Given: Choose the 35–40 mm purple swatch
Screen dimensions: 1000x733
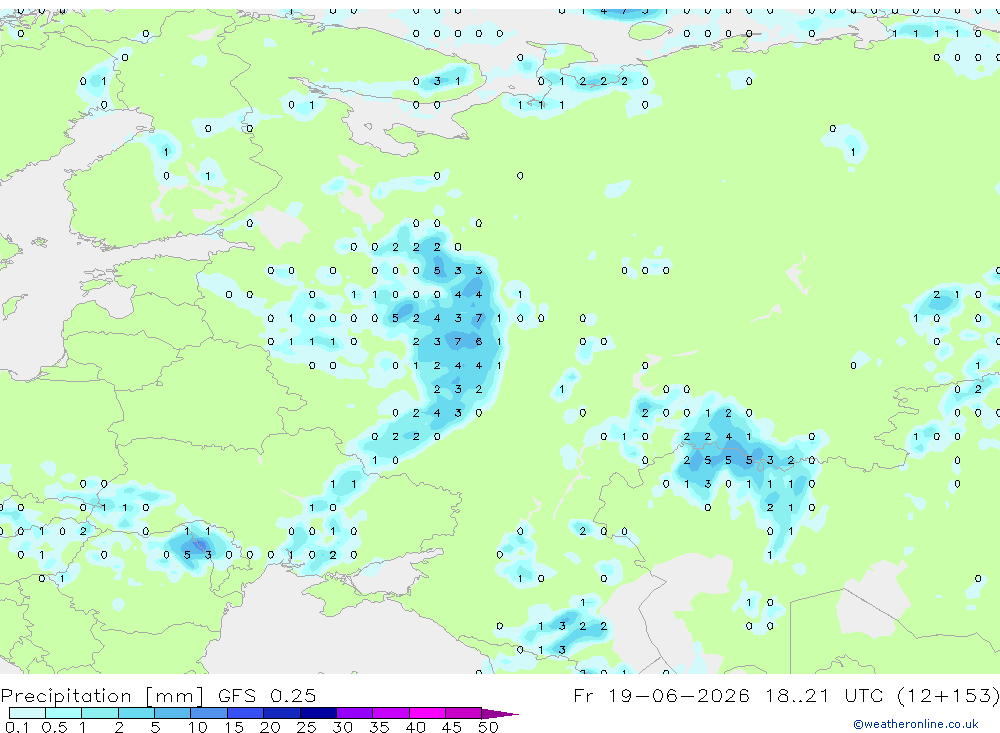Looking at the screenshot, I should point(391,713).
